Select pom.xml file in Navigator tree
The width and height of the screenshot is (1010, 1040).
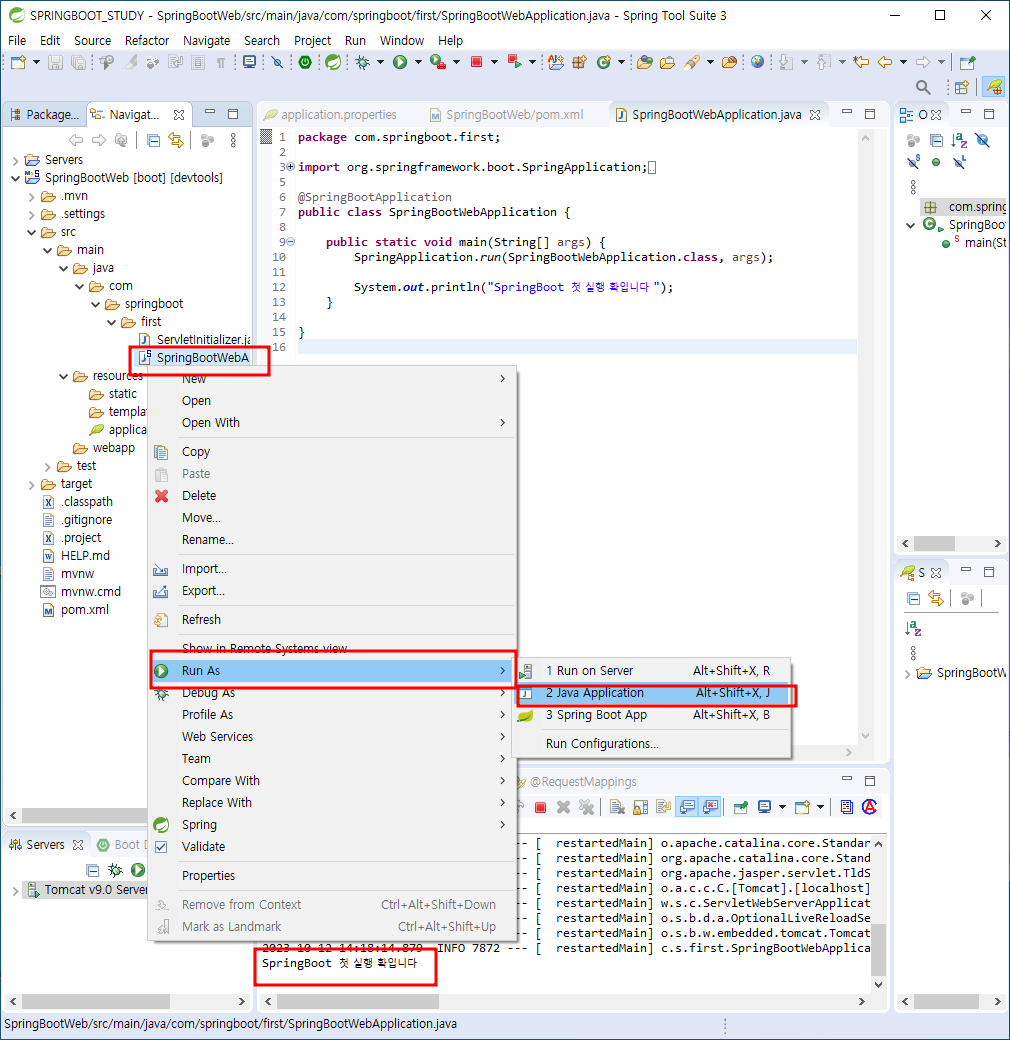[84, 610]
